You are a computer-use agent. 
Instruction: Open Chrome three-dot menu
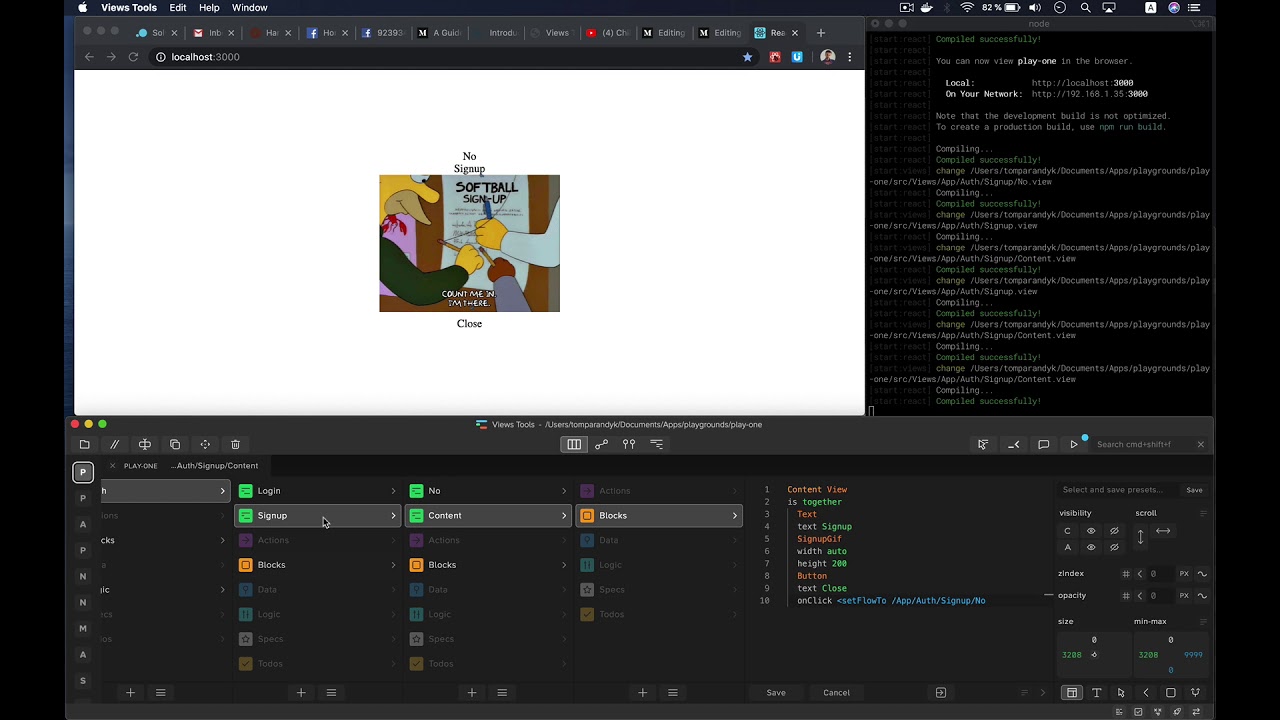point(850,57)
